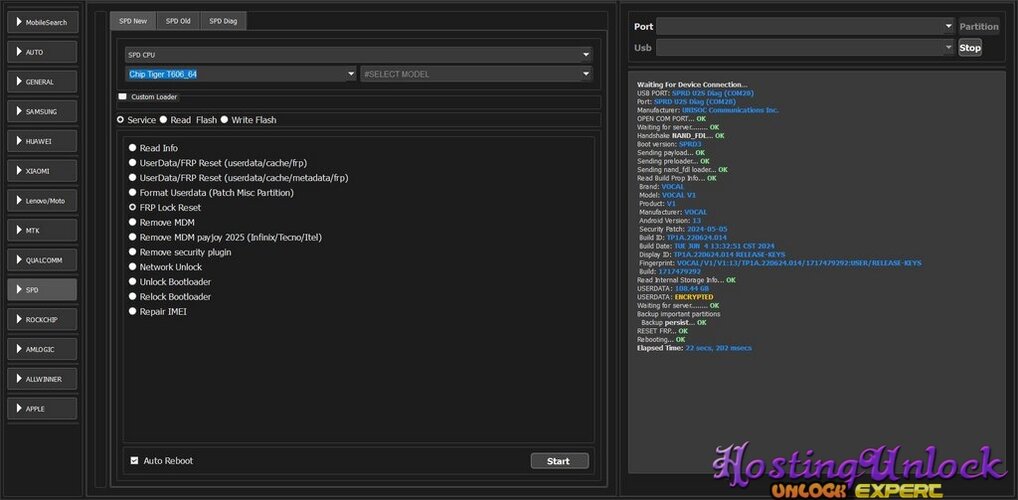Click the Start button
The width and height of the screenshot is (1018, 500).
559,461
